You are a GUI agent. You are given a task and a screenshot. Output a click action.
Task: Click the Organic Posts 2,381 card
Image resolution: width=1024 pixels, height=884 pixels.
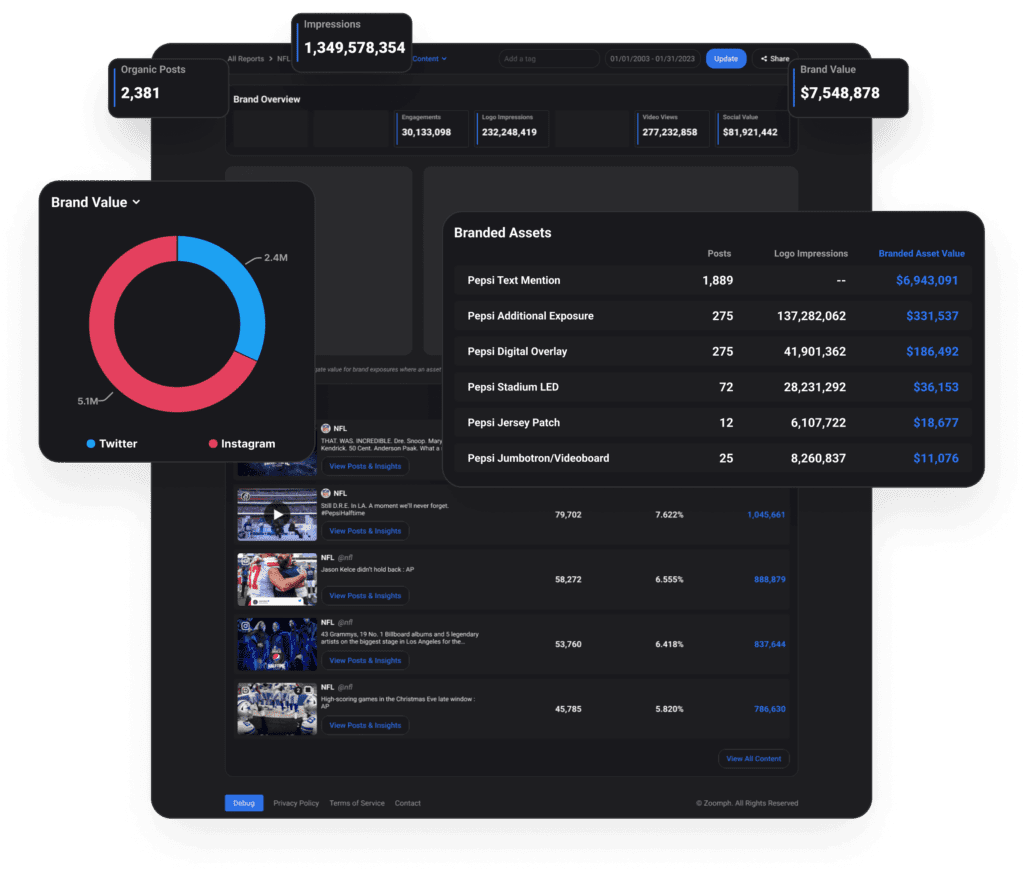point(168,88)
